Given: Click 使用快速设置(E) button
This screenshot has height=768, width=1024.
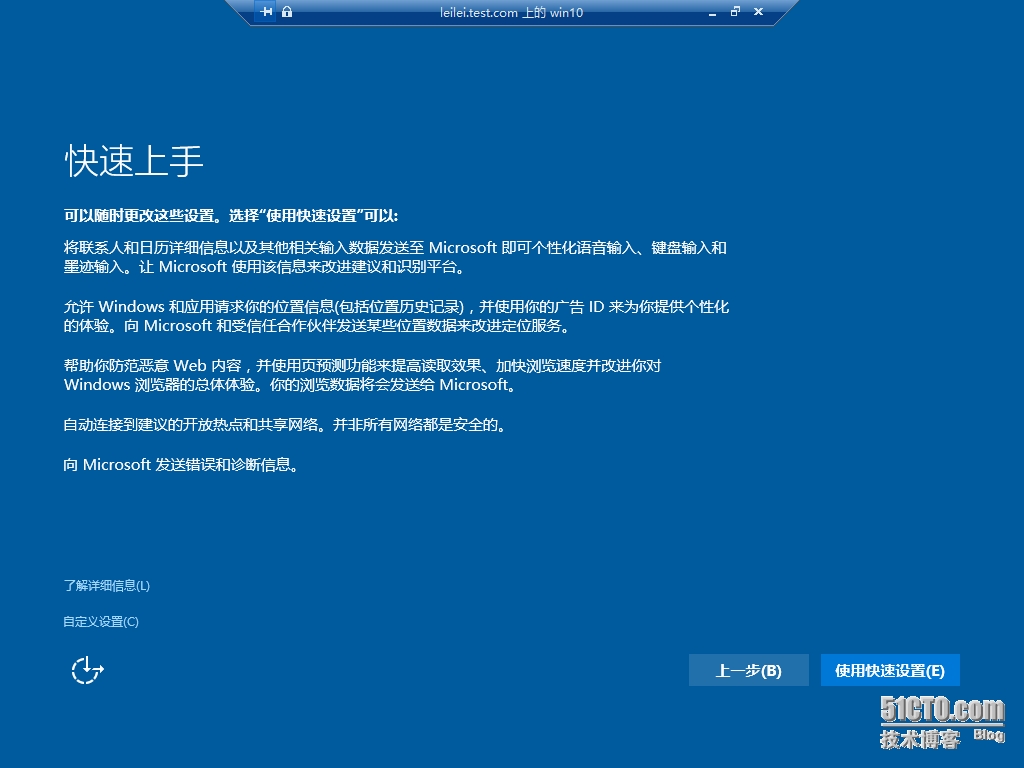Looking at the screenshot, I should [889, 670].
